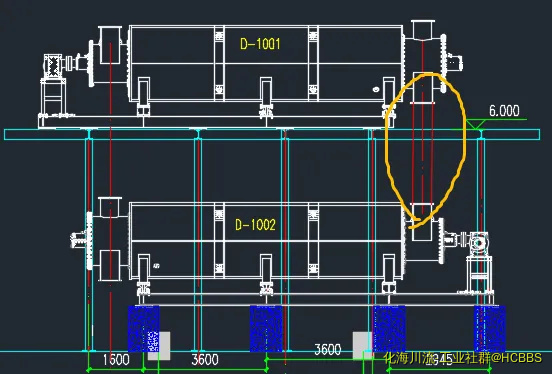Image resolution: width=552 pixels, height=374 pixels.
Task: Click the 3600 dimension next to 1600
Action: pyautogui.click(x=205, y=360)
